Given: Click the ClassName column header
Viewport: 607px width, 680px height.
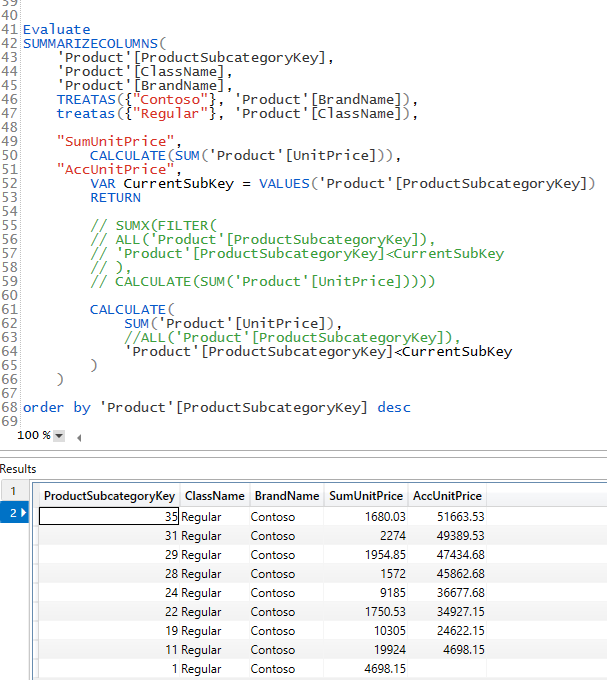Looking at the screenshot, I should point(215,496).
